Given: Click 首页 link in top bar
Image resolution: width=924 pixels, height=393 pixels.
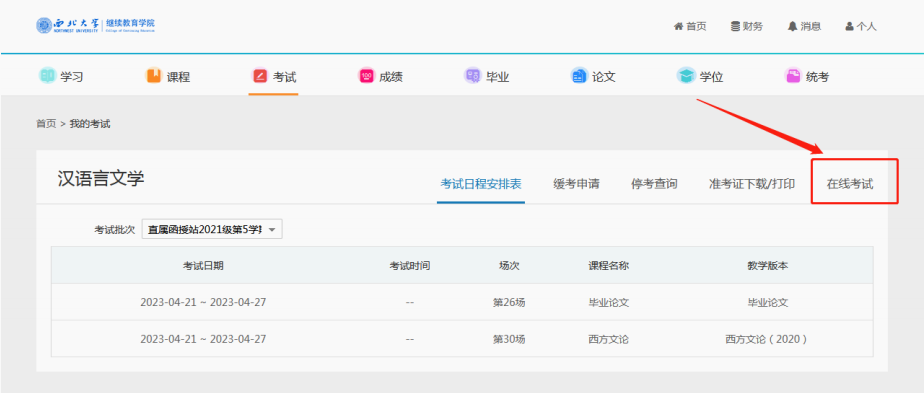Looking at the screenshot, I should [x=696, y=27].
